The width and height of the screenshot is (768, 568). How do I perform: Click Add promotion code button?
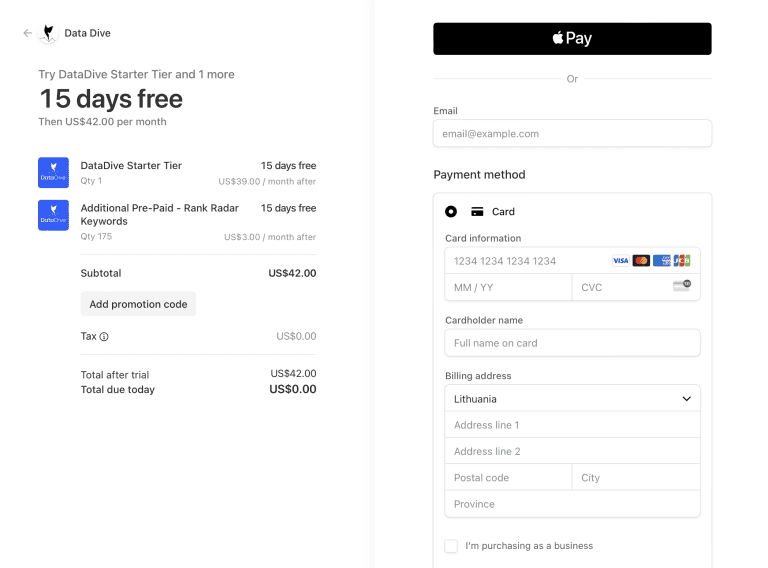click(x=138, y=304)
